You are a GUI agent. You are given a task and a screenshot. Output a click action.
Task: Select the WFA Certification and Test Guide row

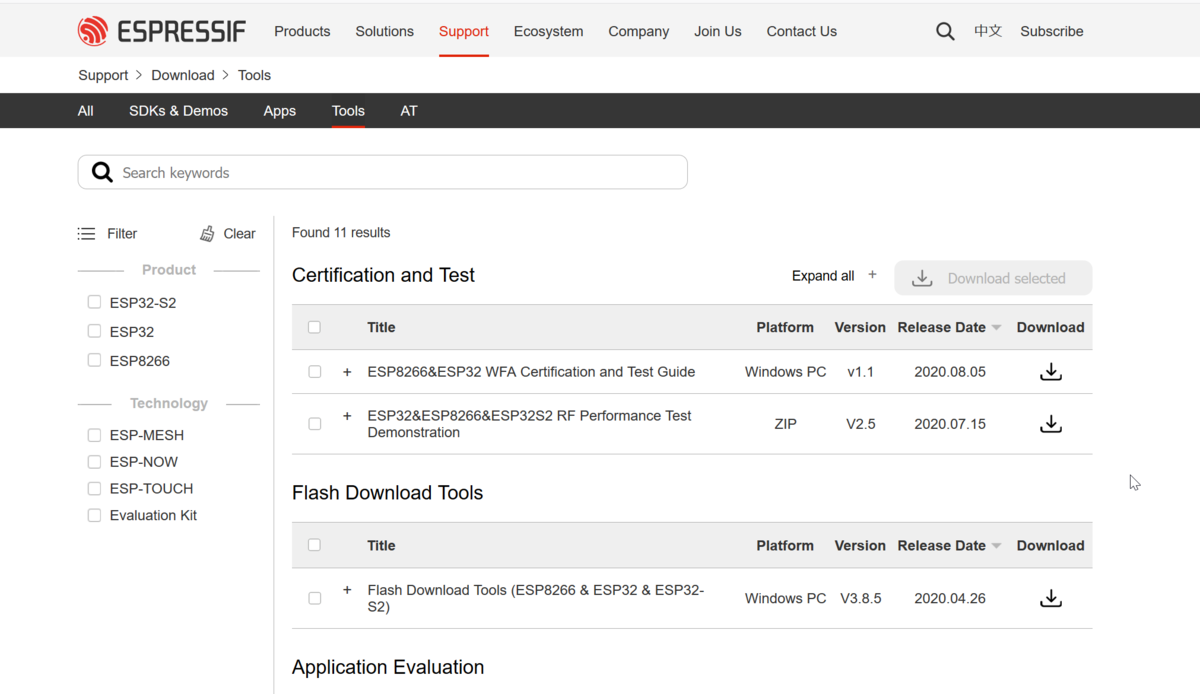tap(314, 372)
